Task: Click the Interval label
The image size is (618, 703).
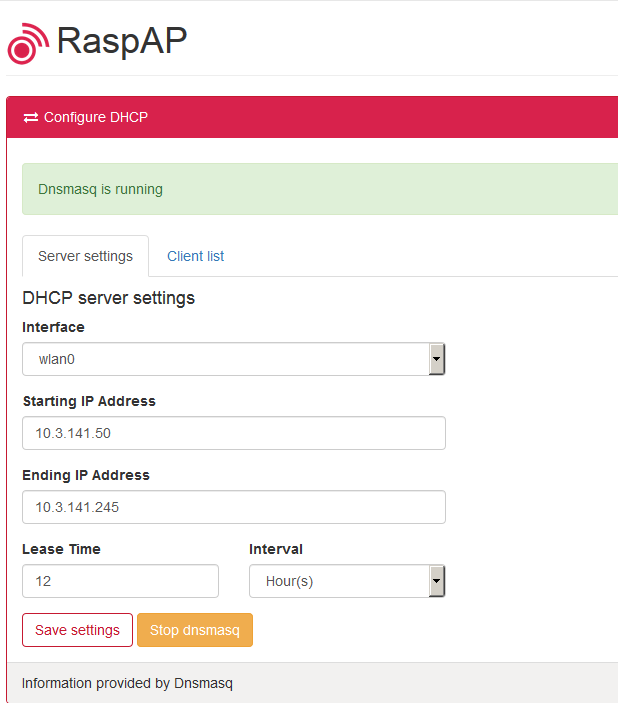Action: point(276,549)
